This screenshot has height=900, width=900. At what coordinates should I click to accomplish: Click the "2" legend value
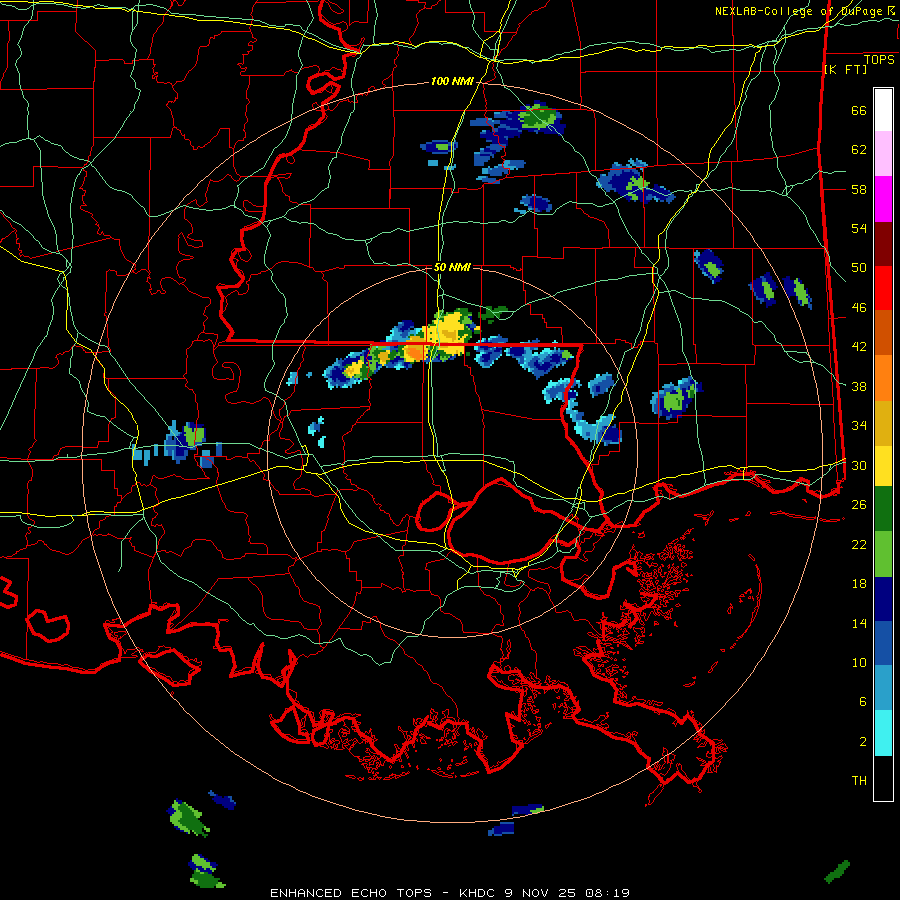click(863, 742)
